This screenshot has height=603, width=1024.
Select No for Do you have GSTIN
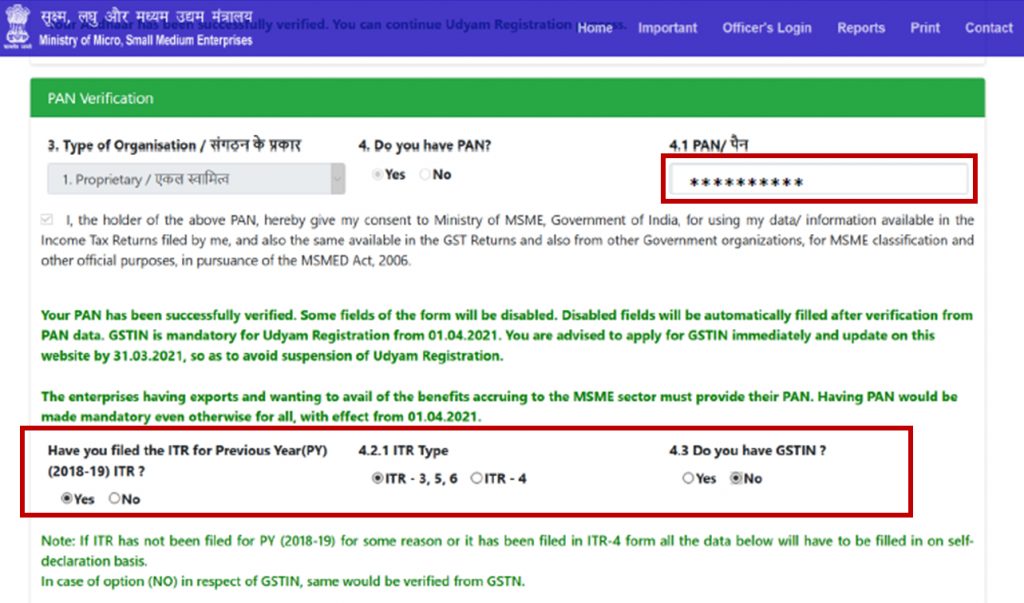pyautogui.click(x=736, y=479)
